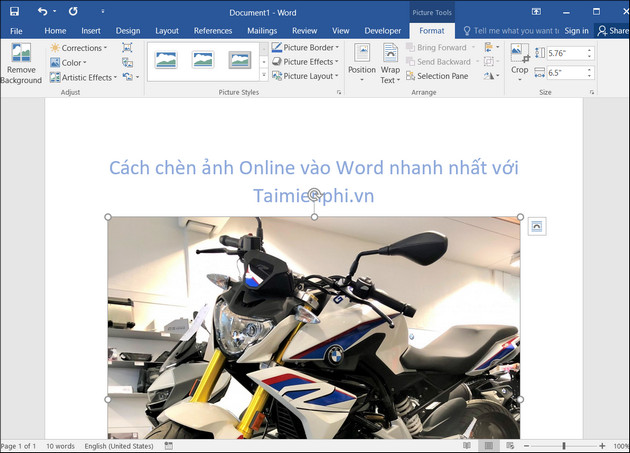Click the Redo/Repeat arrow in title bar
The width and height of the screenshot is (630, 453).
(x=73, y=11)
